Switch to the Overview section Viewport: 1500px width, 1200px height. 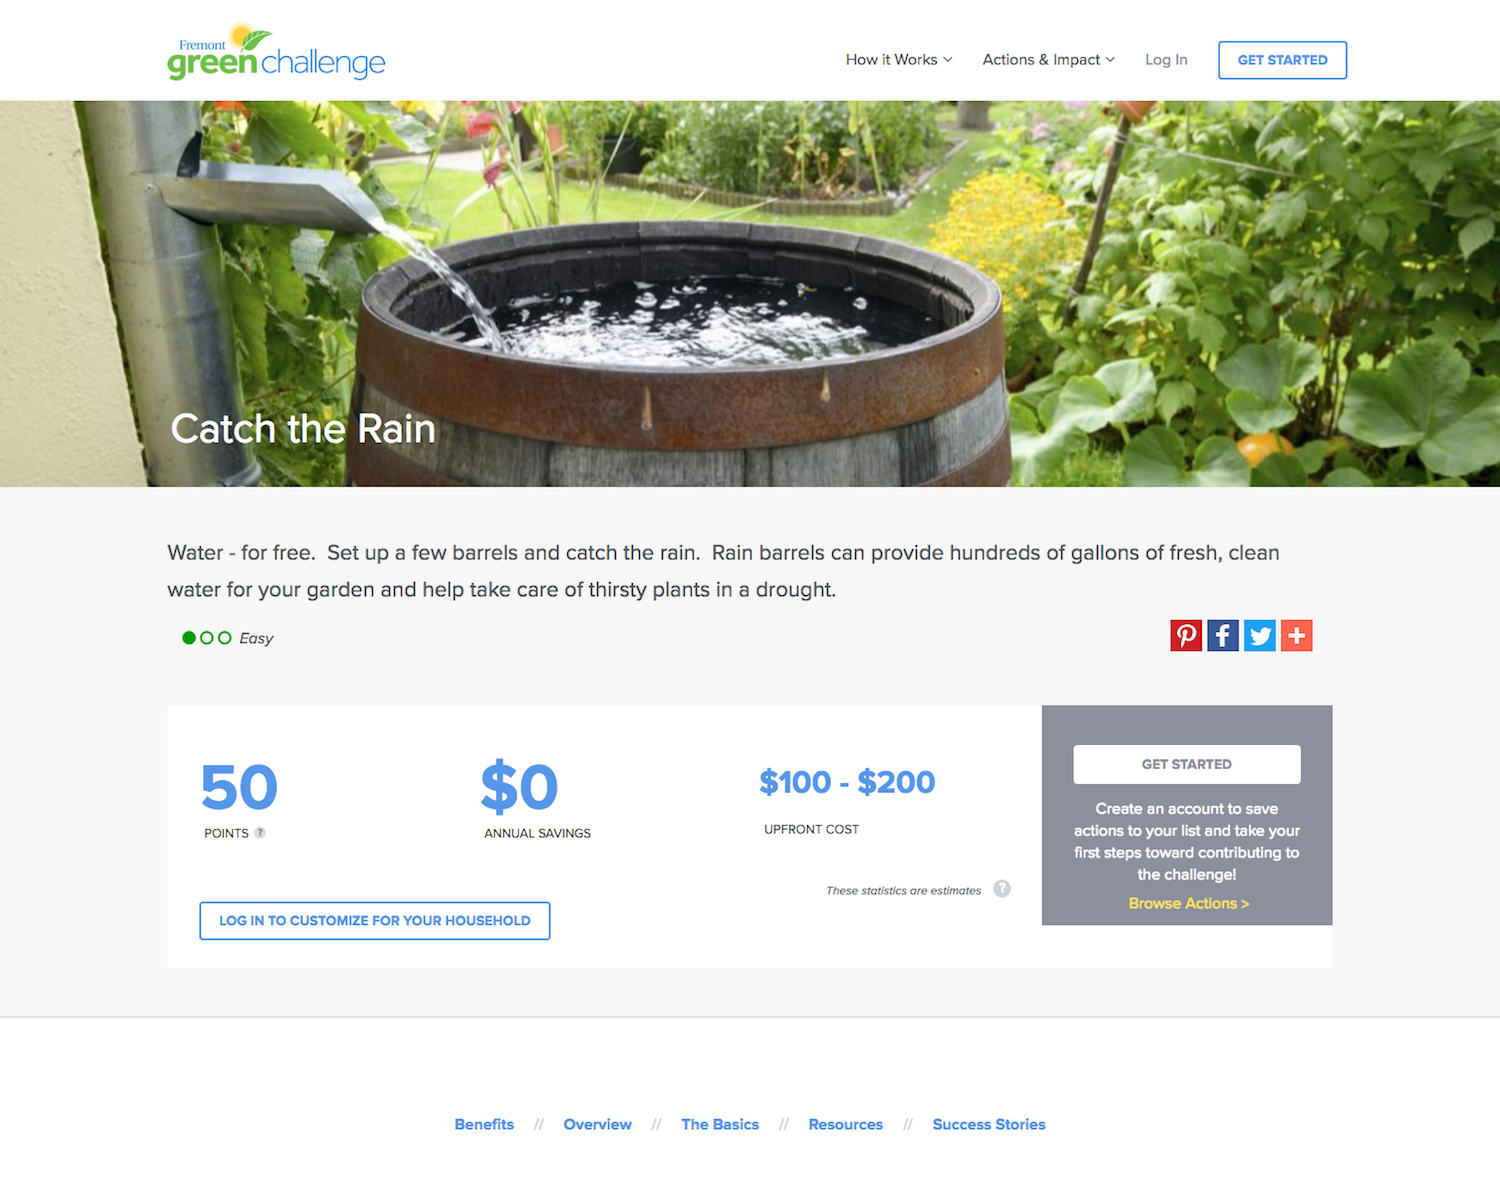pos(597,1124)
